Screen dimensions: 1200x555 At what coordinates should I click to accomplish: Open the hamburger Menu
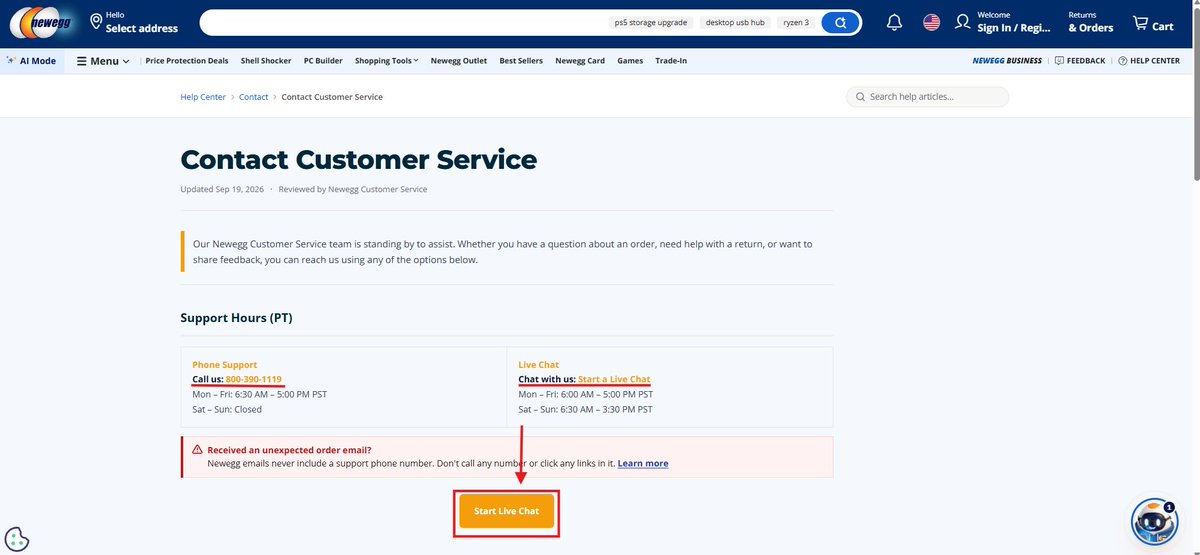[x=103, y=61]
